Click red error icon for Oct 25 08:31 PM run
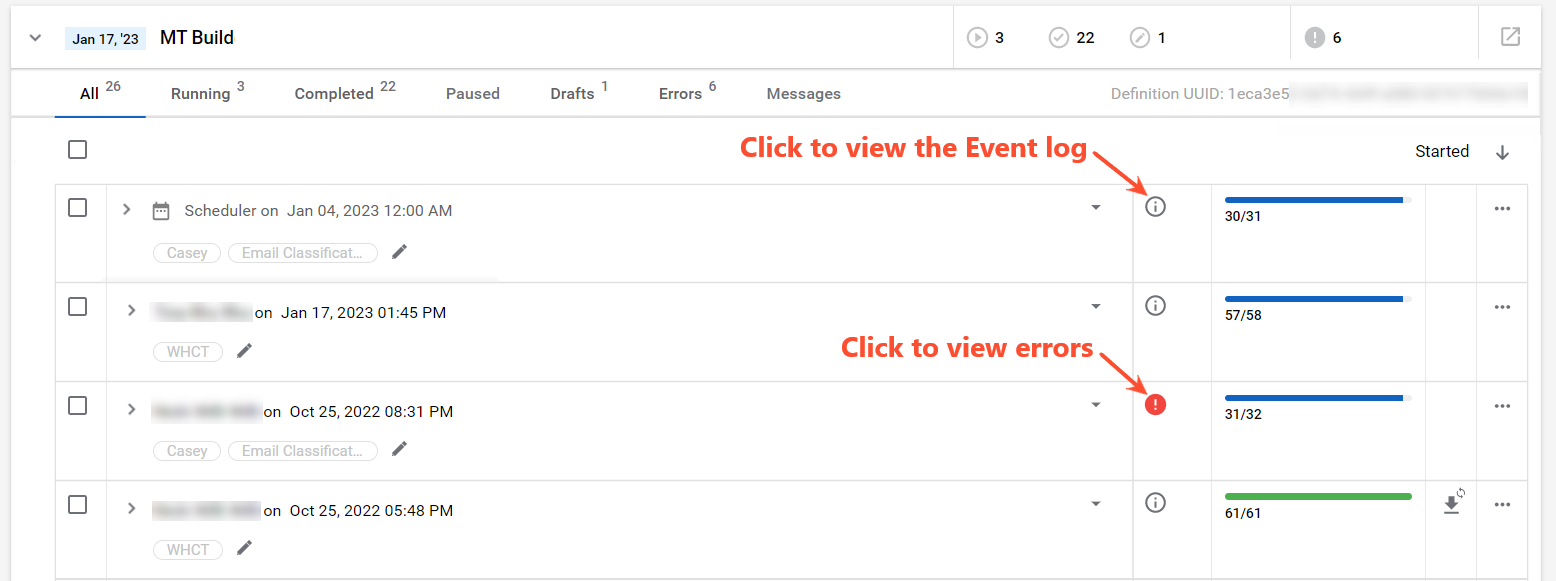The height and width of the screenshot is (581, 1556). click(x=1156, y=405)
